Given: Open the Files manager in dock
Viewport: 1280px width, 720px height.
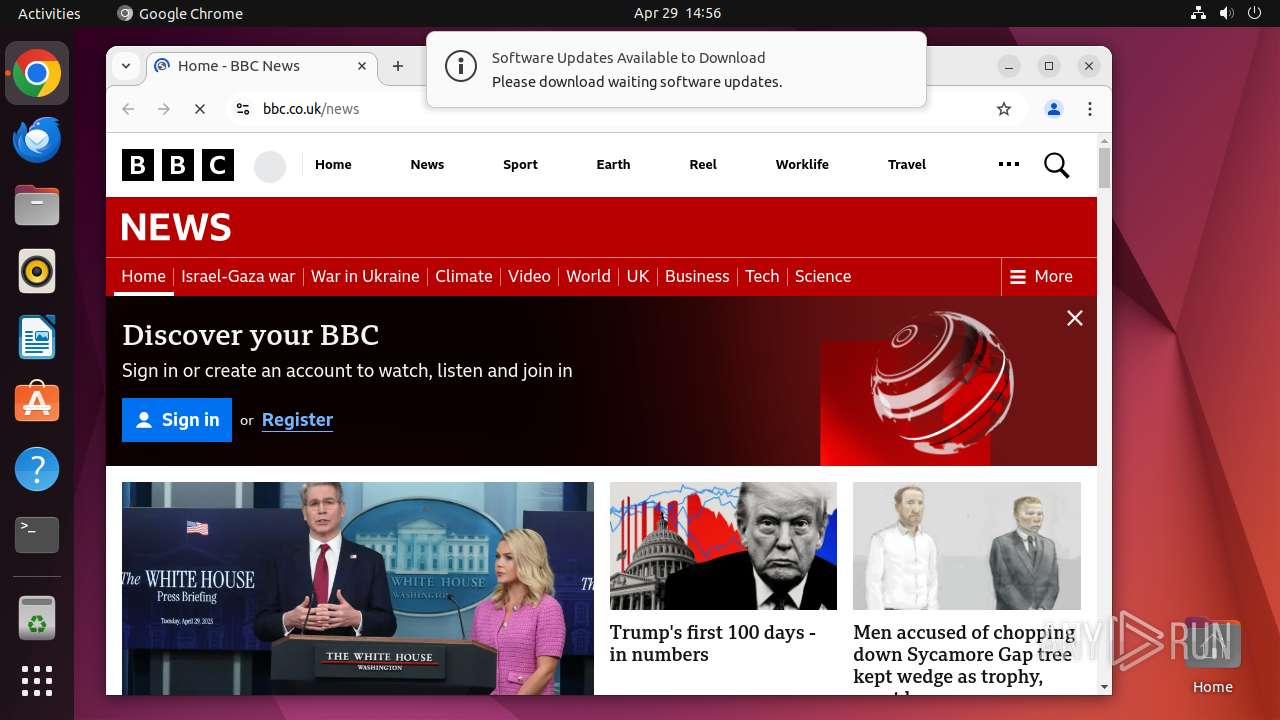Looking at the screenshot, I should (37, 206).
